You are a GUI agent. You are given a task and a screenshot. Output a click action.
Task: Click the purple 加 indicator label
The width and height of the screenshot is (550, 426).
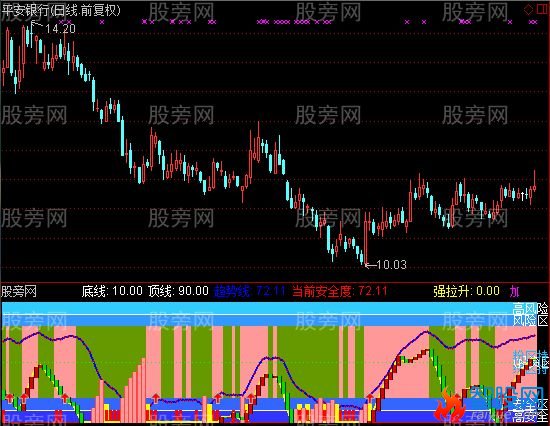tap(515, 291)
